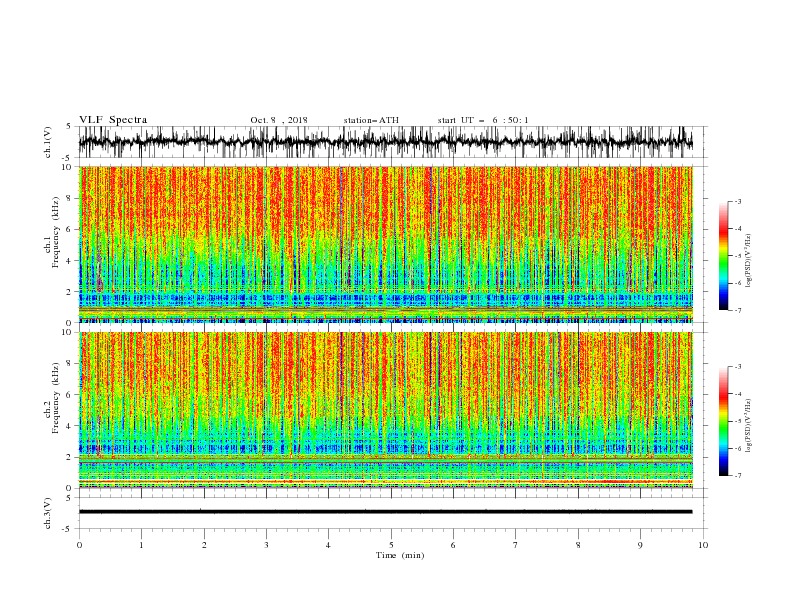792x612 pixels.
Task: Click the ch.1 PSD color scale bar
Action: 724,256
